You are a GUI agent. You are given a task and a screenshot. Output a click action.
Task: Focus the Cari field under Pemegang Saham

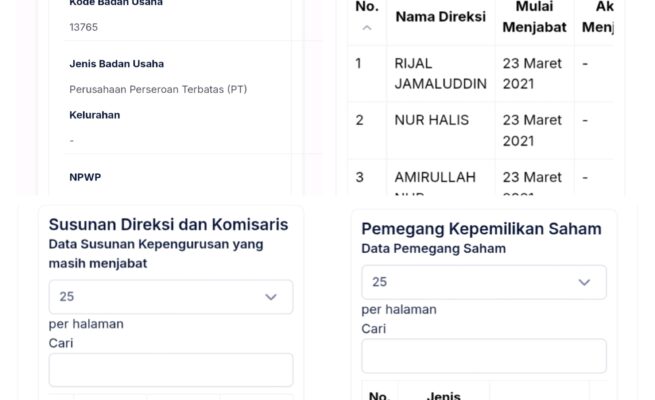coord(484,355)
